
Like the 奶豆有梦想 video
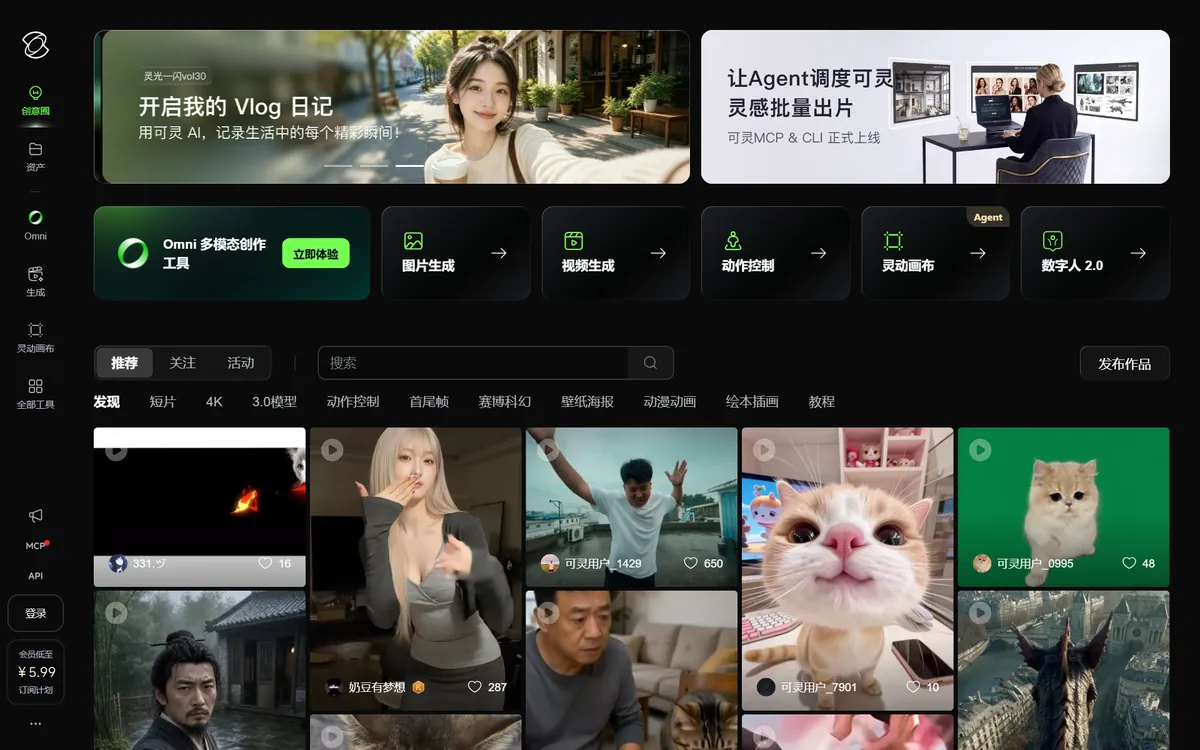[x=474, y=687]
